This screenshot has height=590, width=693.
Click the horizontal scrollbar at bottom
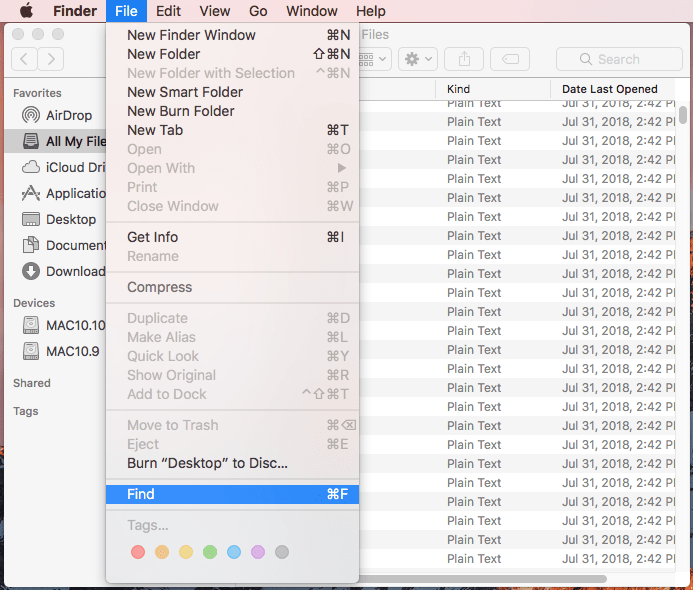pos(483,579)
